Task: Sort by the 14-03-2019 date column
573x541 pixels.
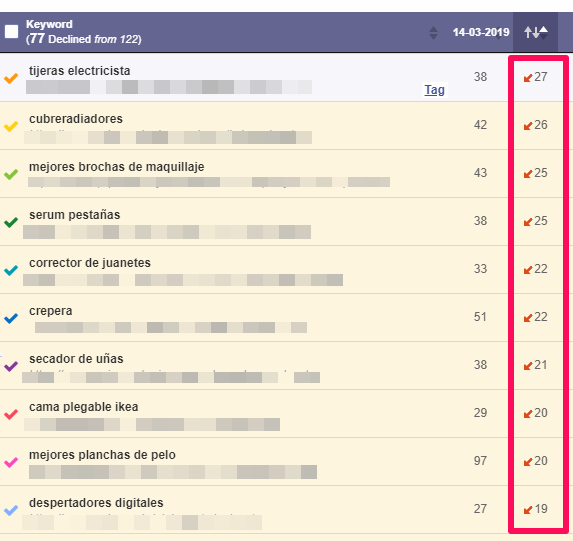Action: [481, 32]
